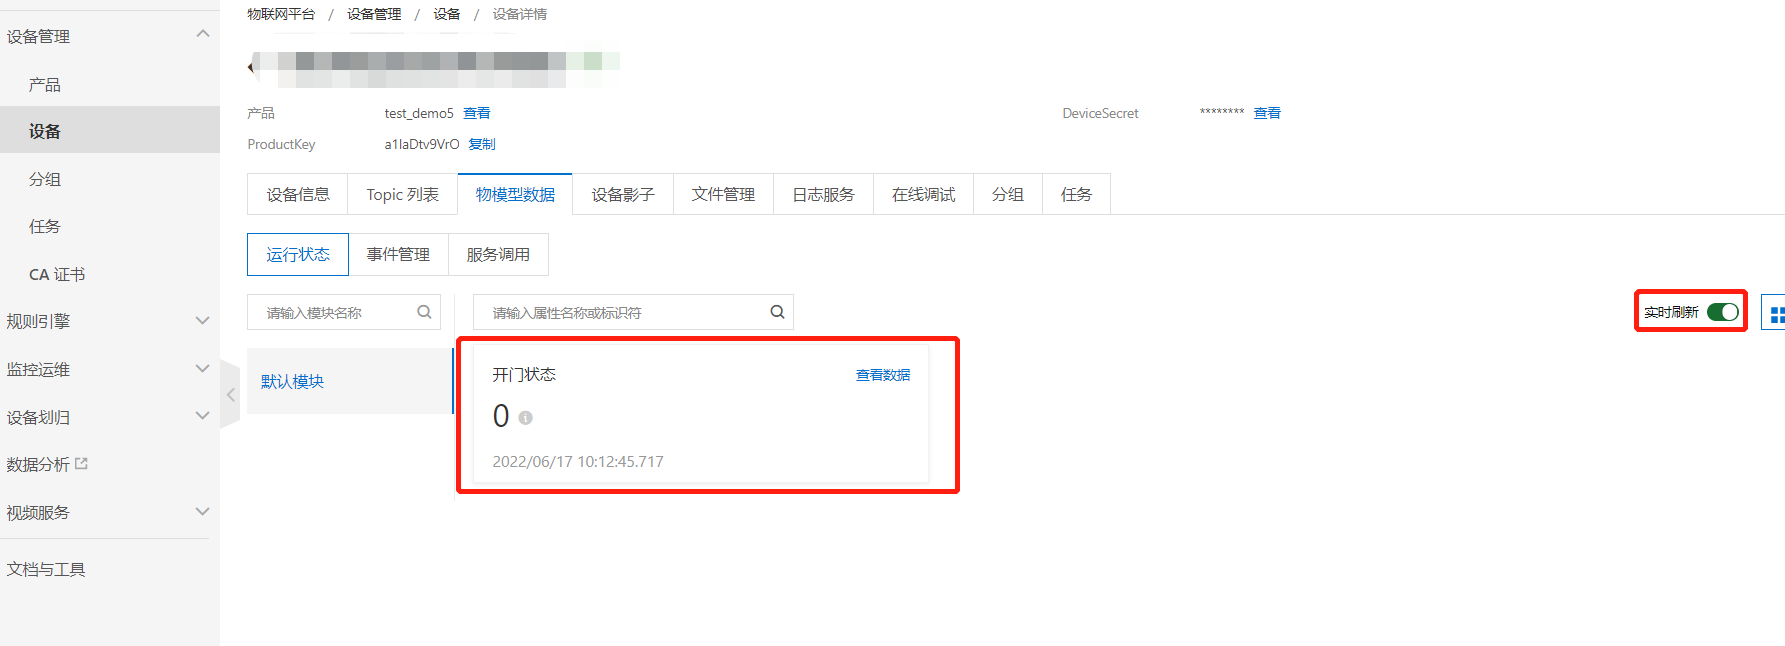Screen dimensions: 1785x646
Task: Click the ProductKey value a1laDtv9VrO
Action: [x=422, y=144]
